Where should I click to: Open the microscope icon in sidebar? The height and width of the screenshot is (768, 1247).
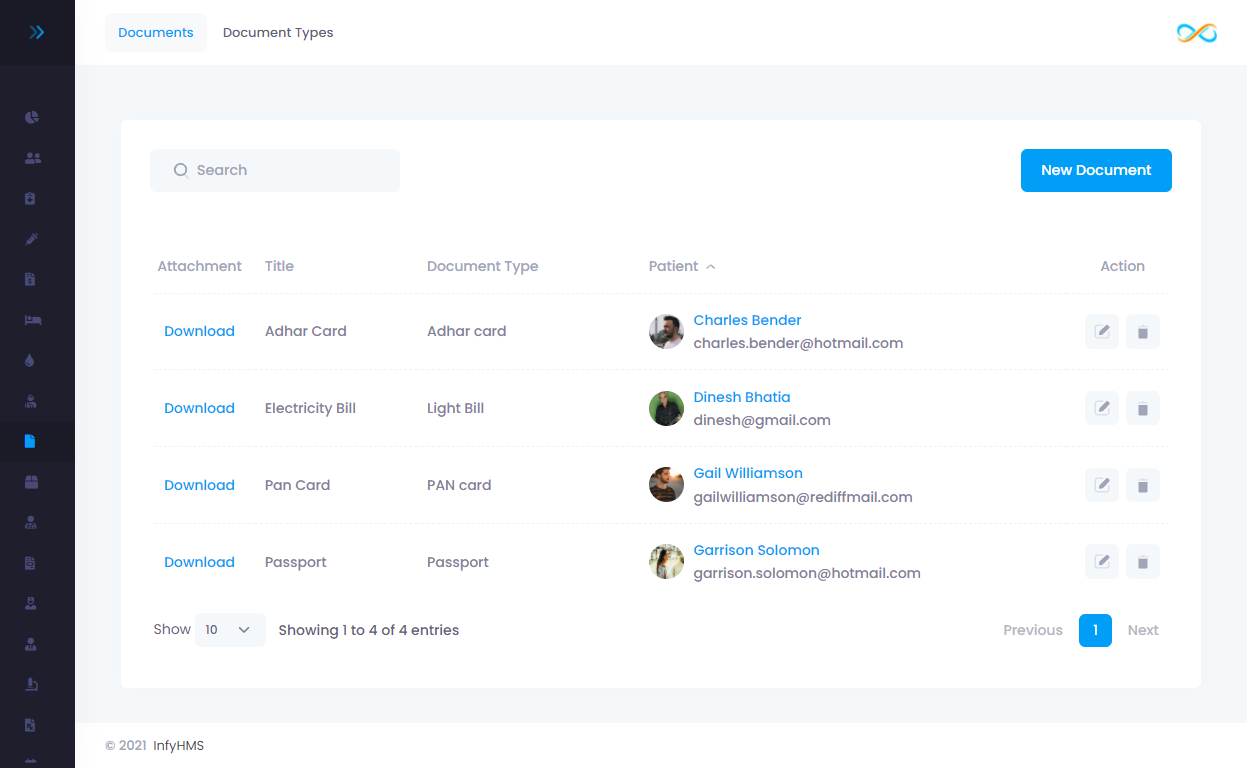(32, 684)
